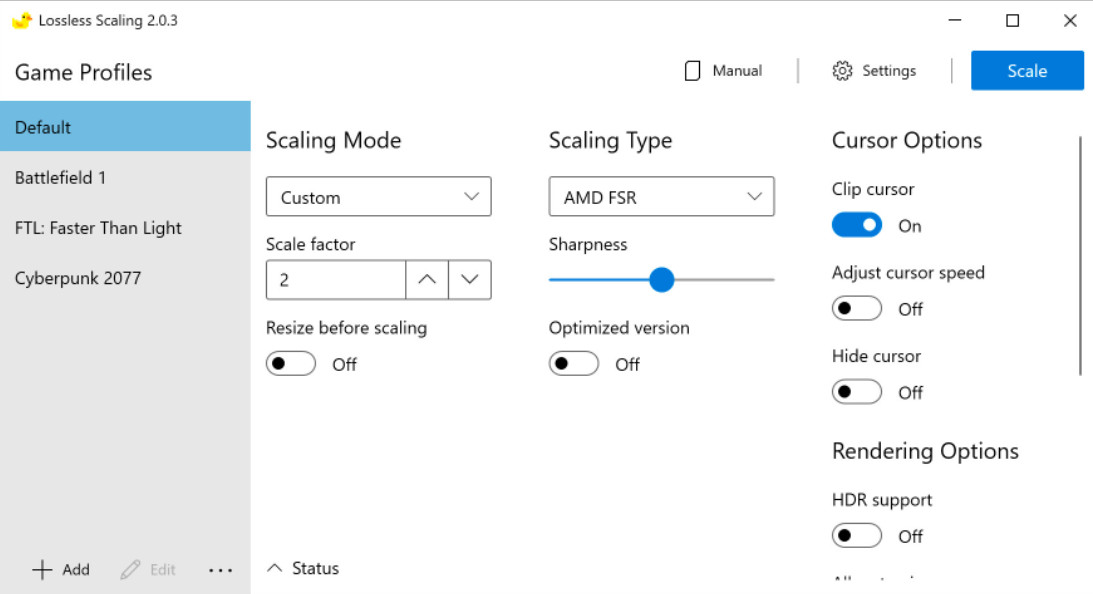
Task: Toggle Resize before scaling on
Action: (x=291, y=364)
